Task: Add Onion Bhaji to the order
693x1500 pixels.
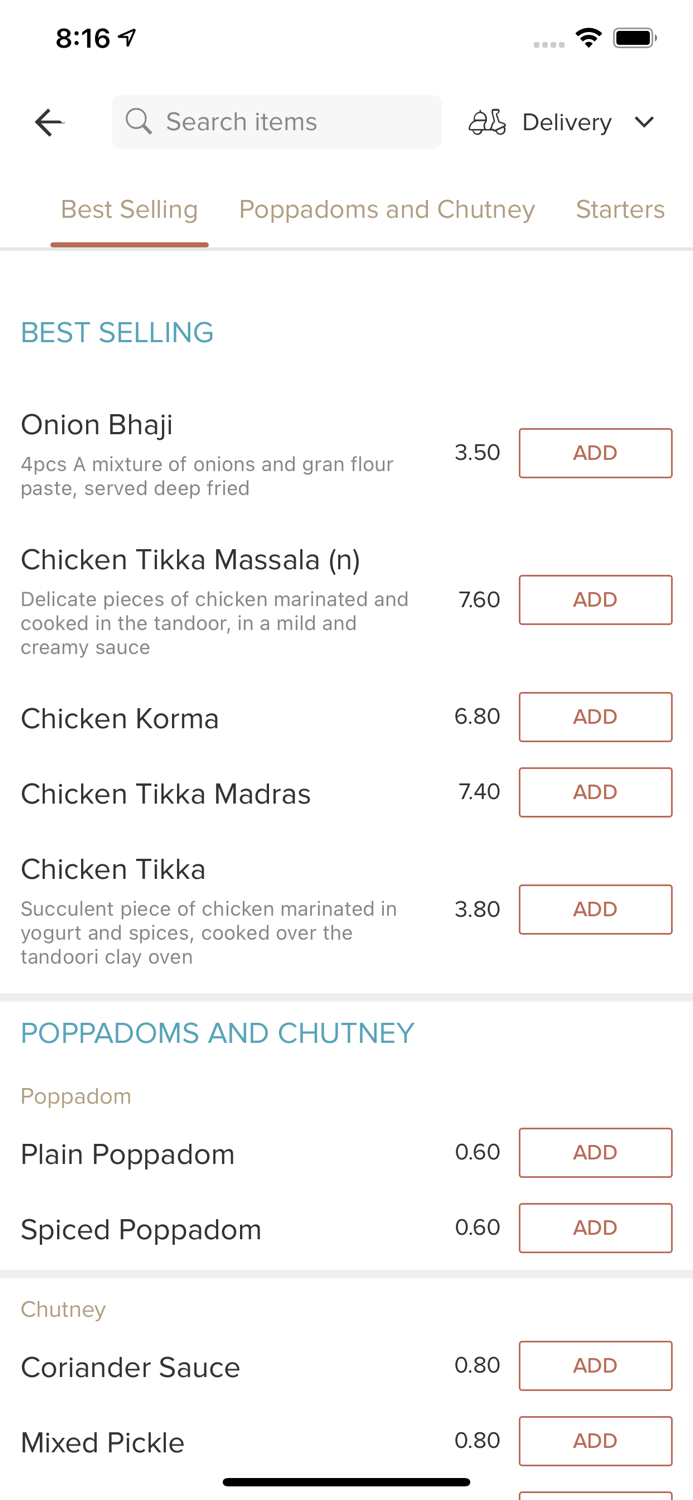Action: click(595, 452)
